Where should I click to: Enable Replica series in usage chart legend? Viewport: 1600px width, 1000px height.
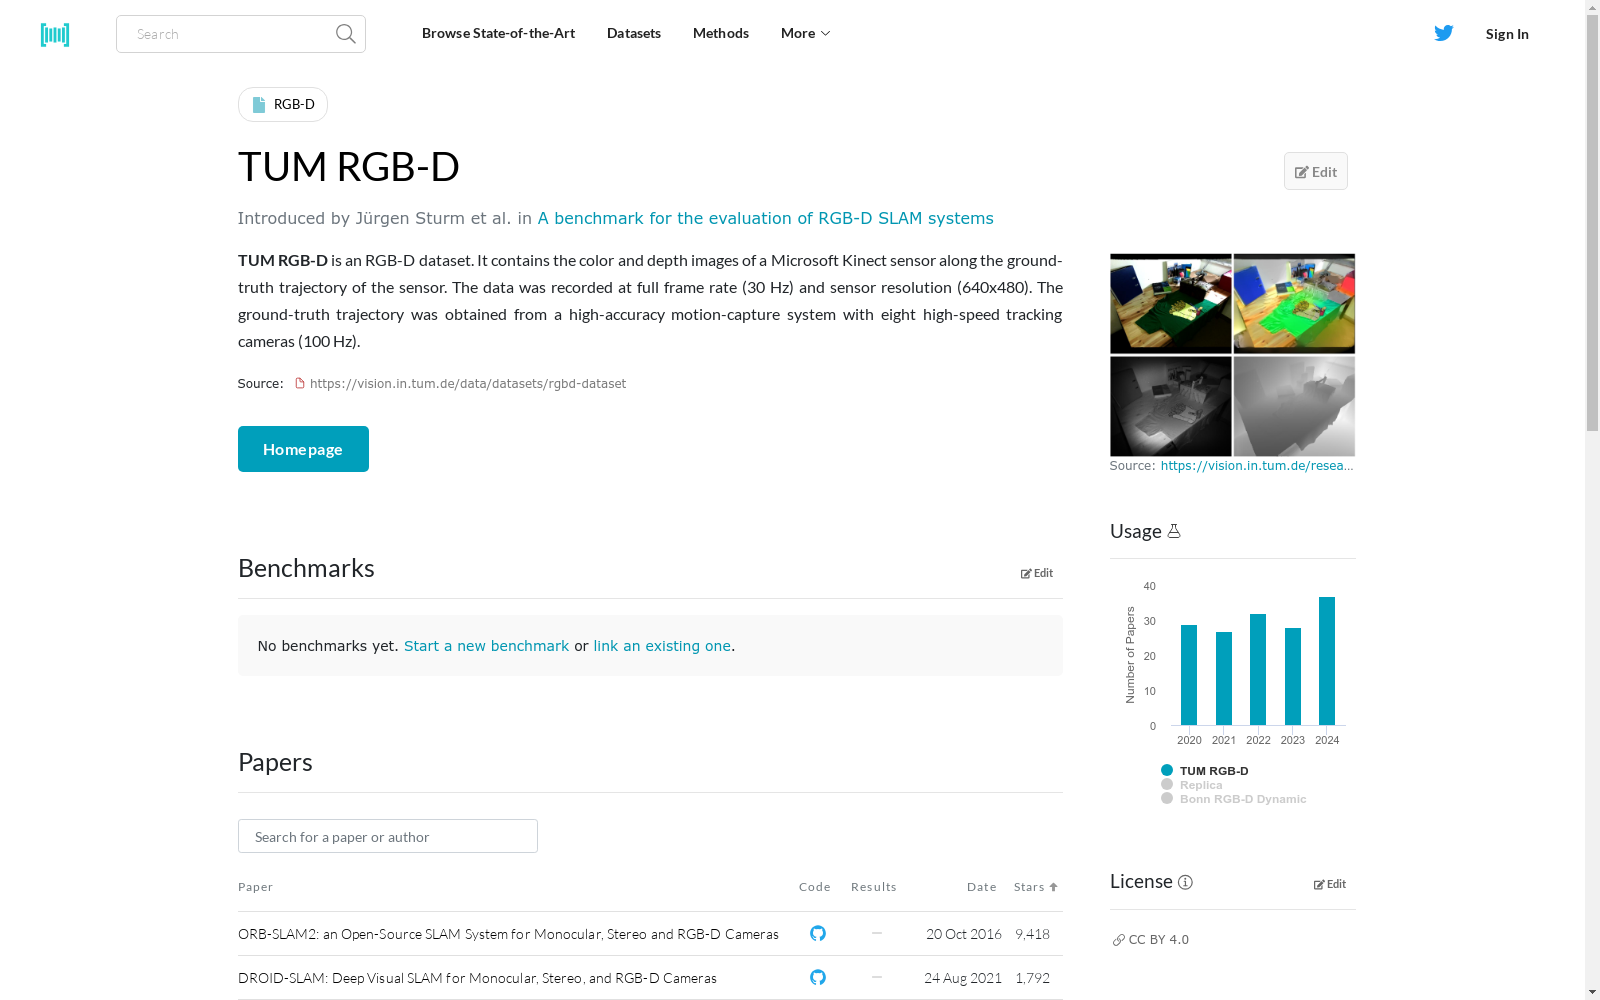click(x=1200, y=784)
